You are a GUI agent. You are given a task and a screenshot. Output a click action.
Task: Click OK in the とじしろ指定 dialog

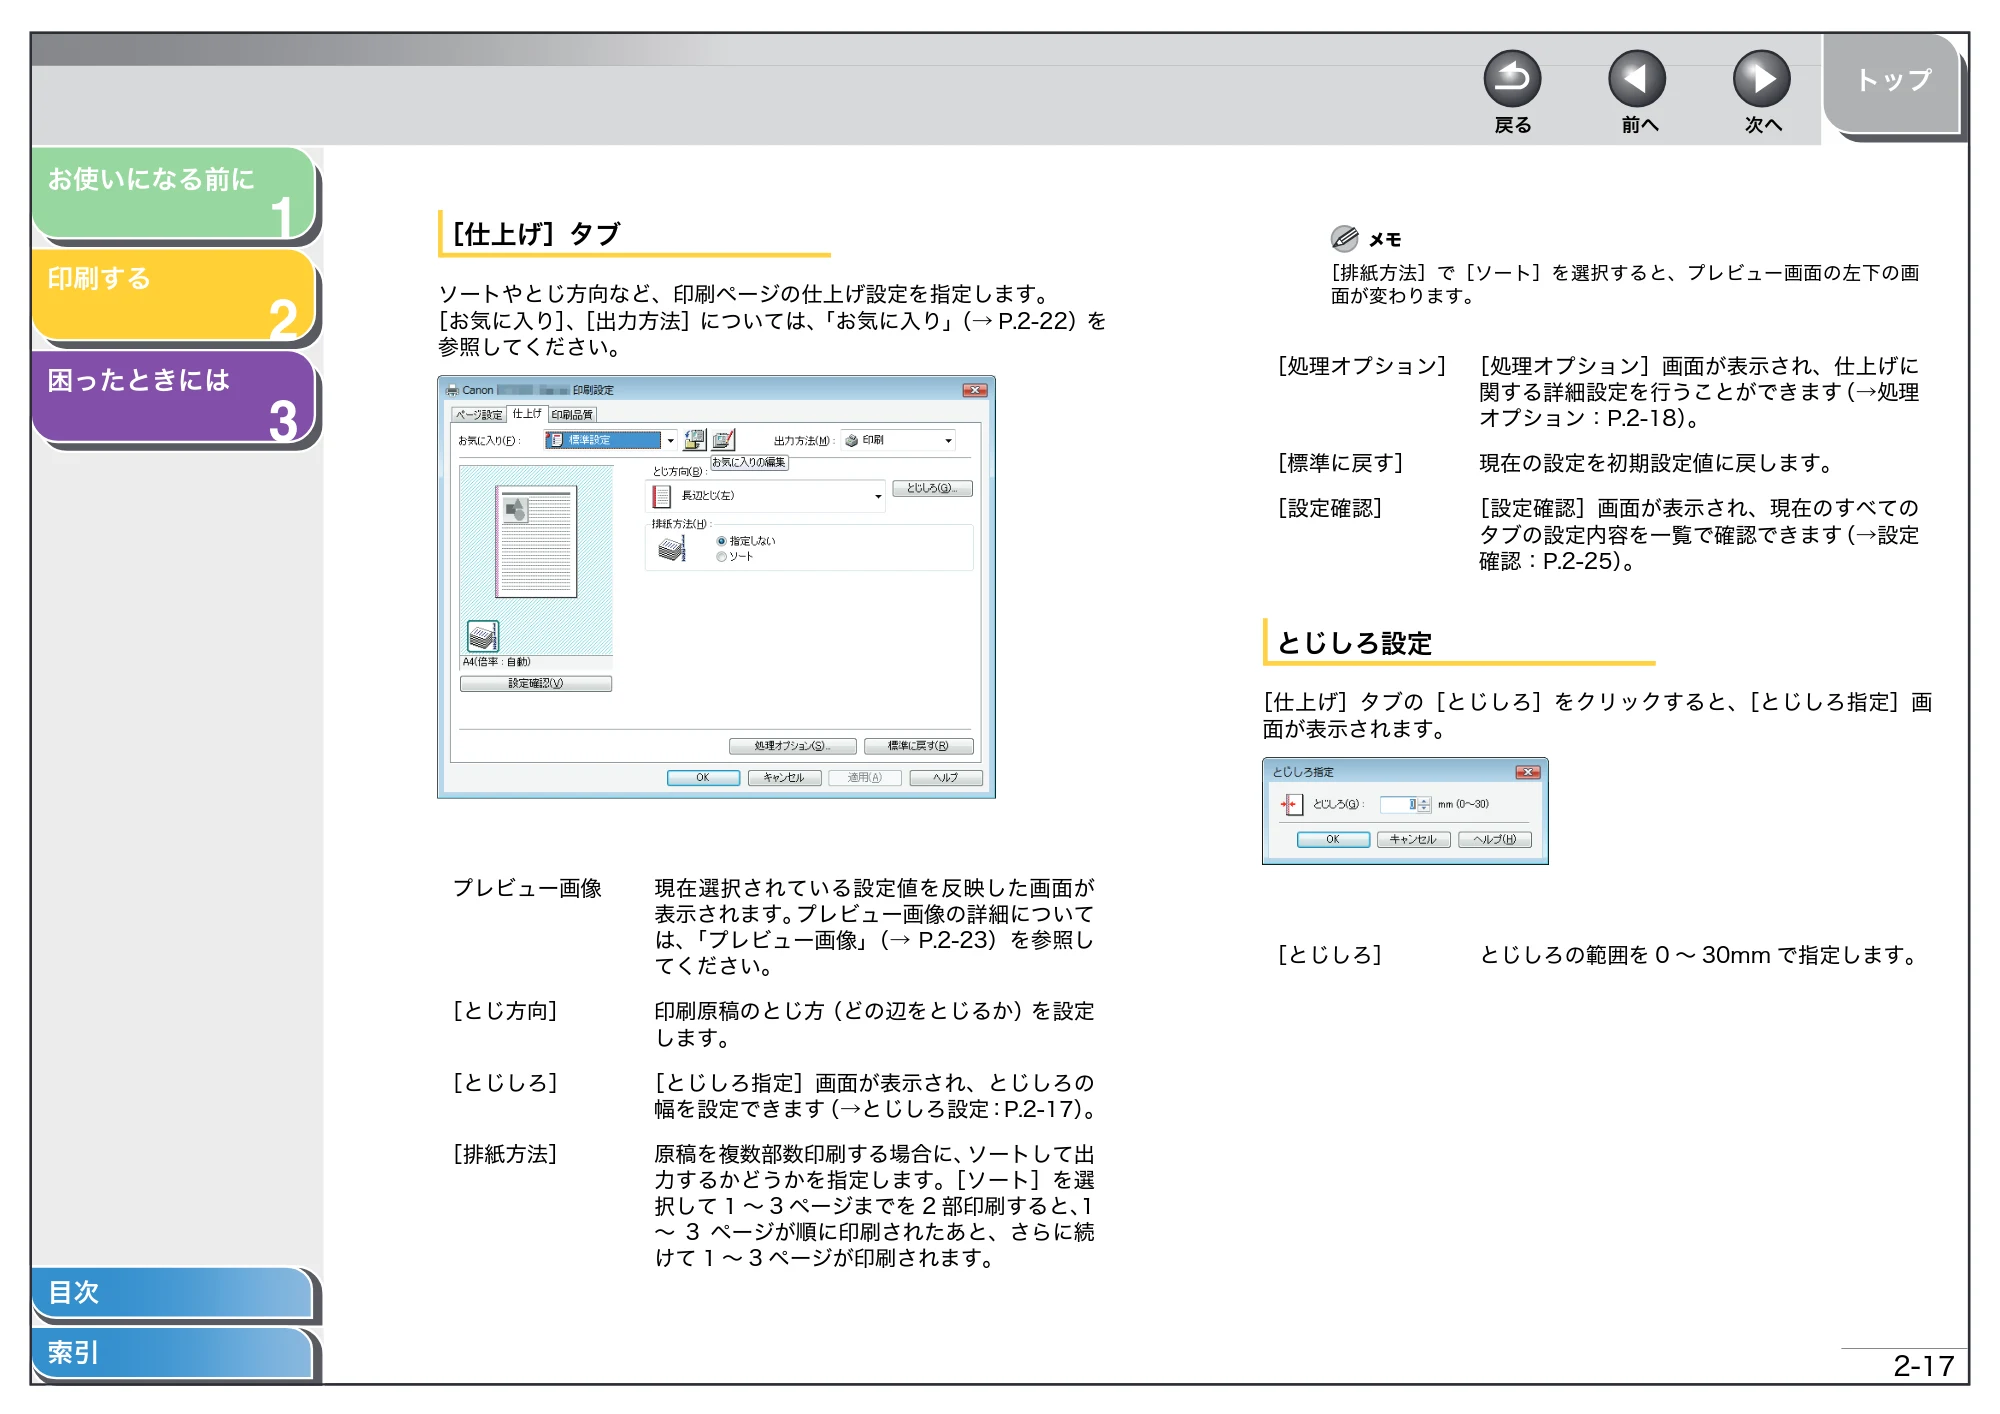pos(1333,839)
